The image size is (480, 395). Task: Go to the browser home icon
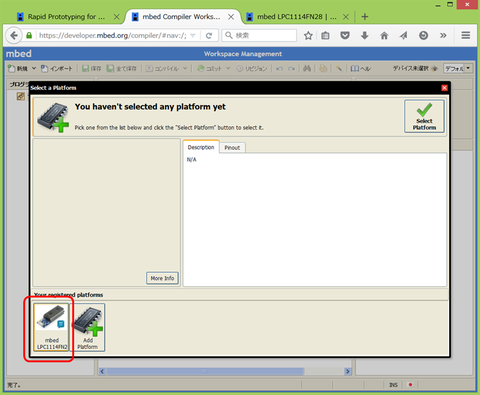pyautogui.click(x=384, y=35)
